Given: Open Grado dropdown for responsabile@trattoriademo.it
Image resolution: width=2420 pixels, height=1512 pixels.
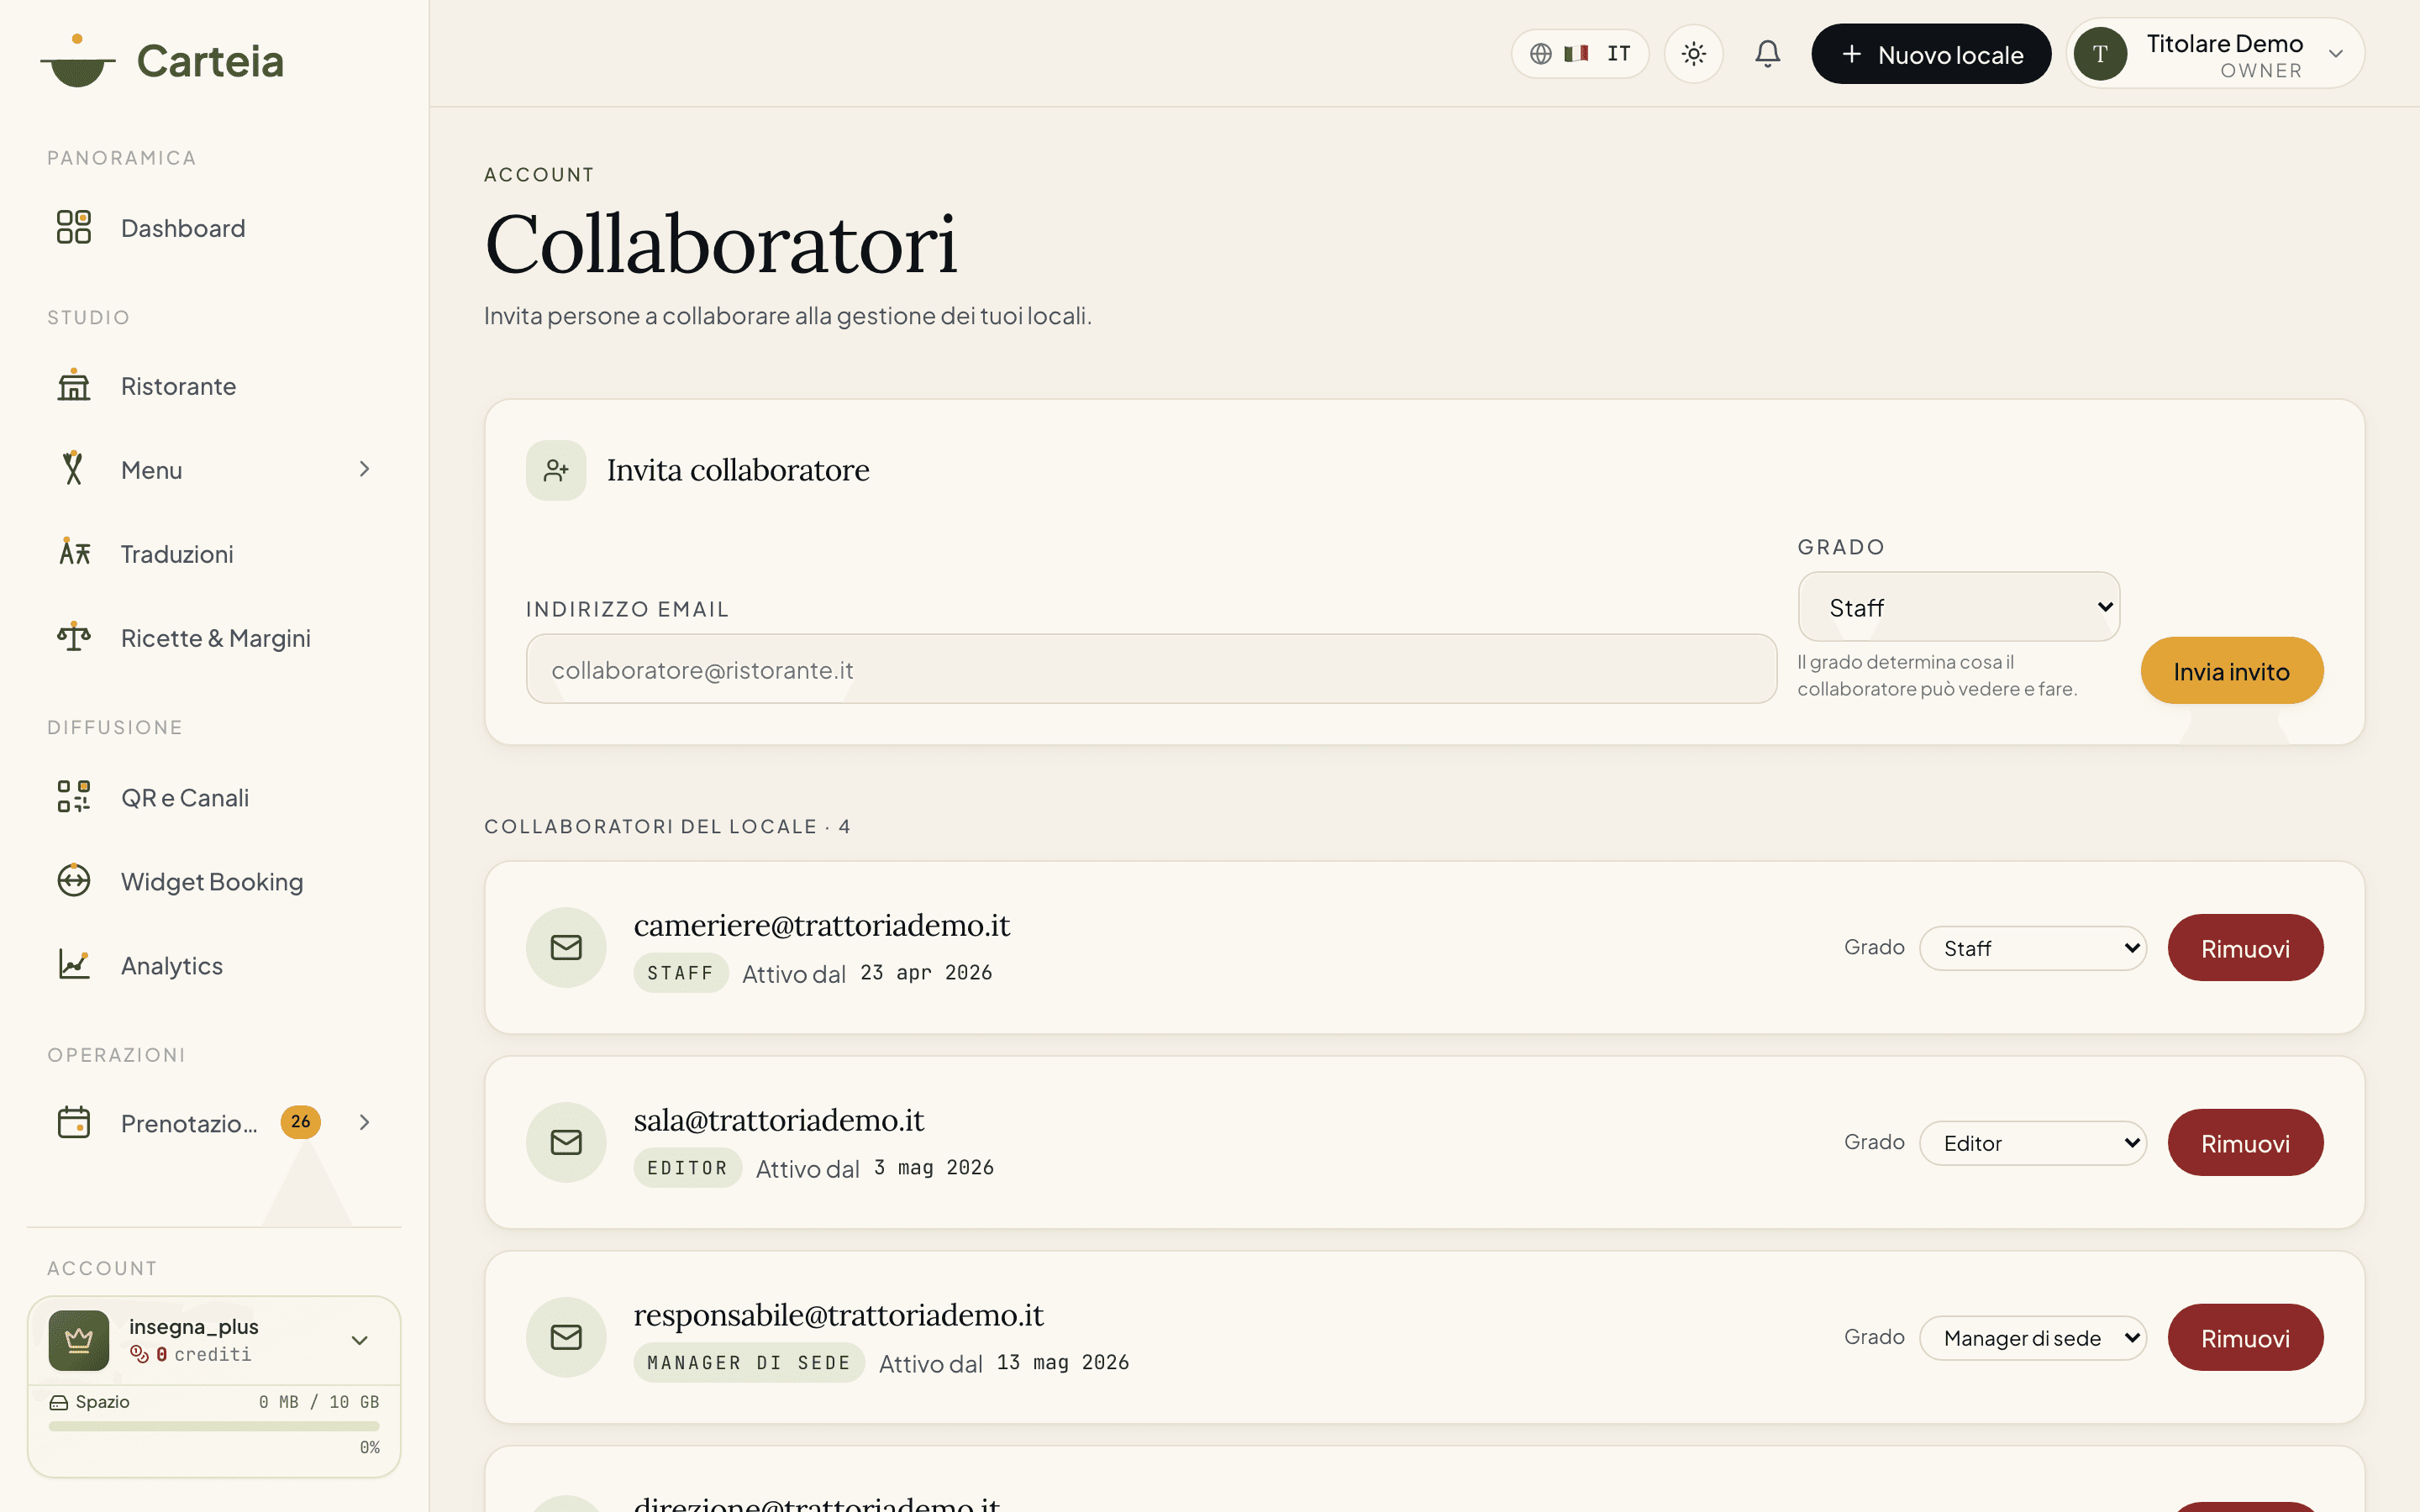Looking at the screenshot, I should coord(2032,1338).
